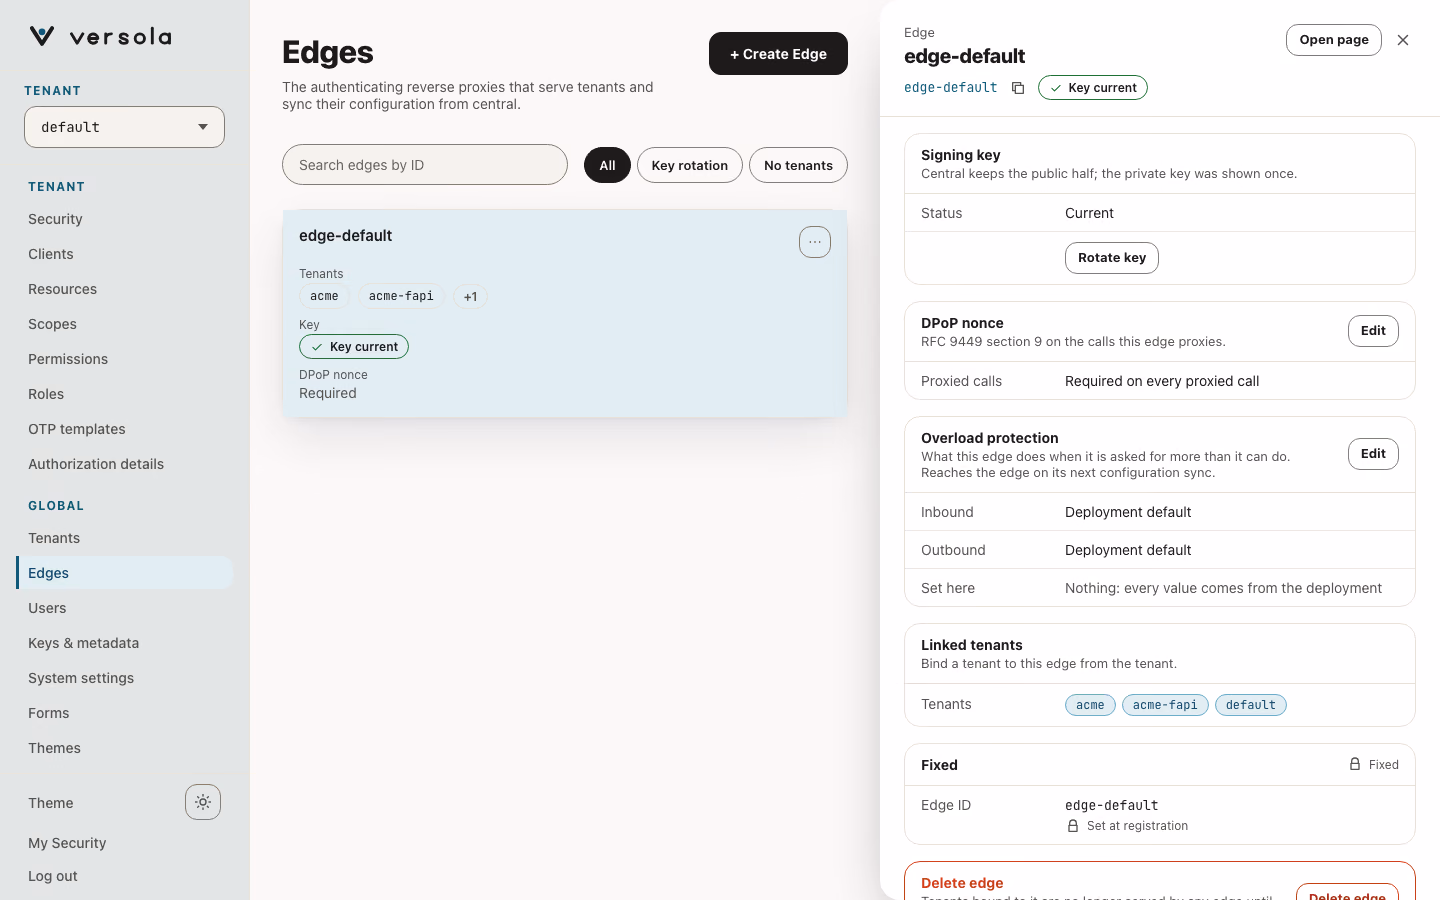Open the edge-default card options menu

point(815,242)
